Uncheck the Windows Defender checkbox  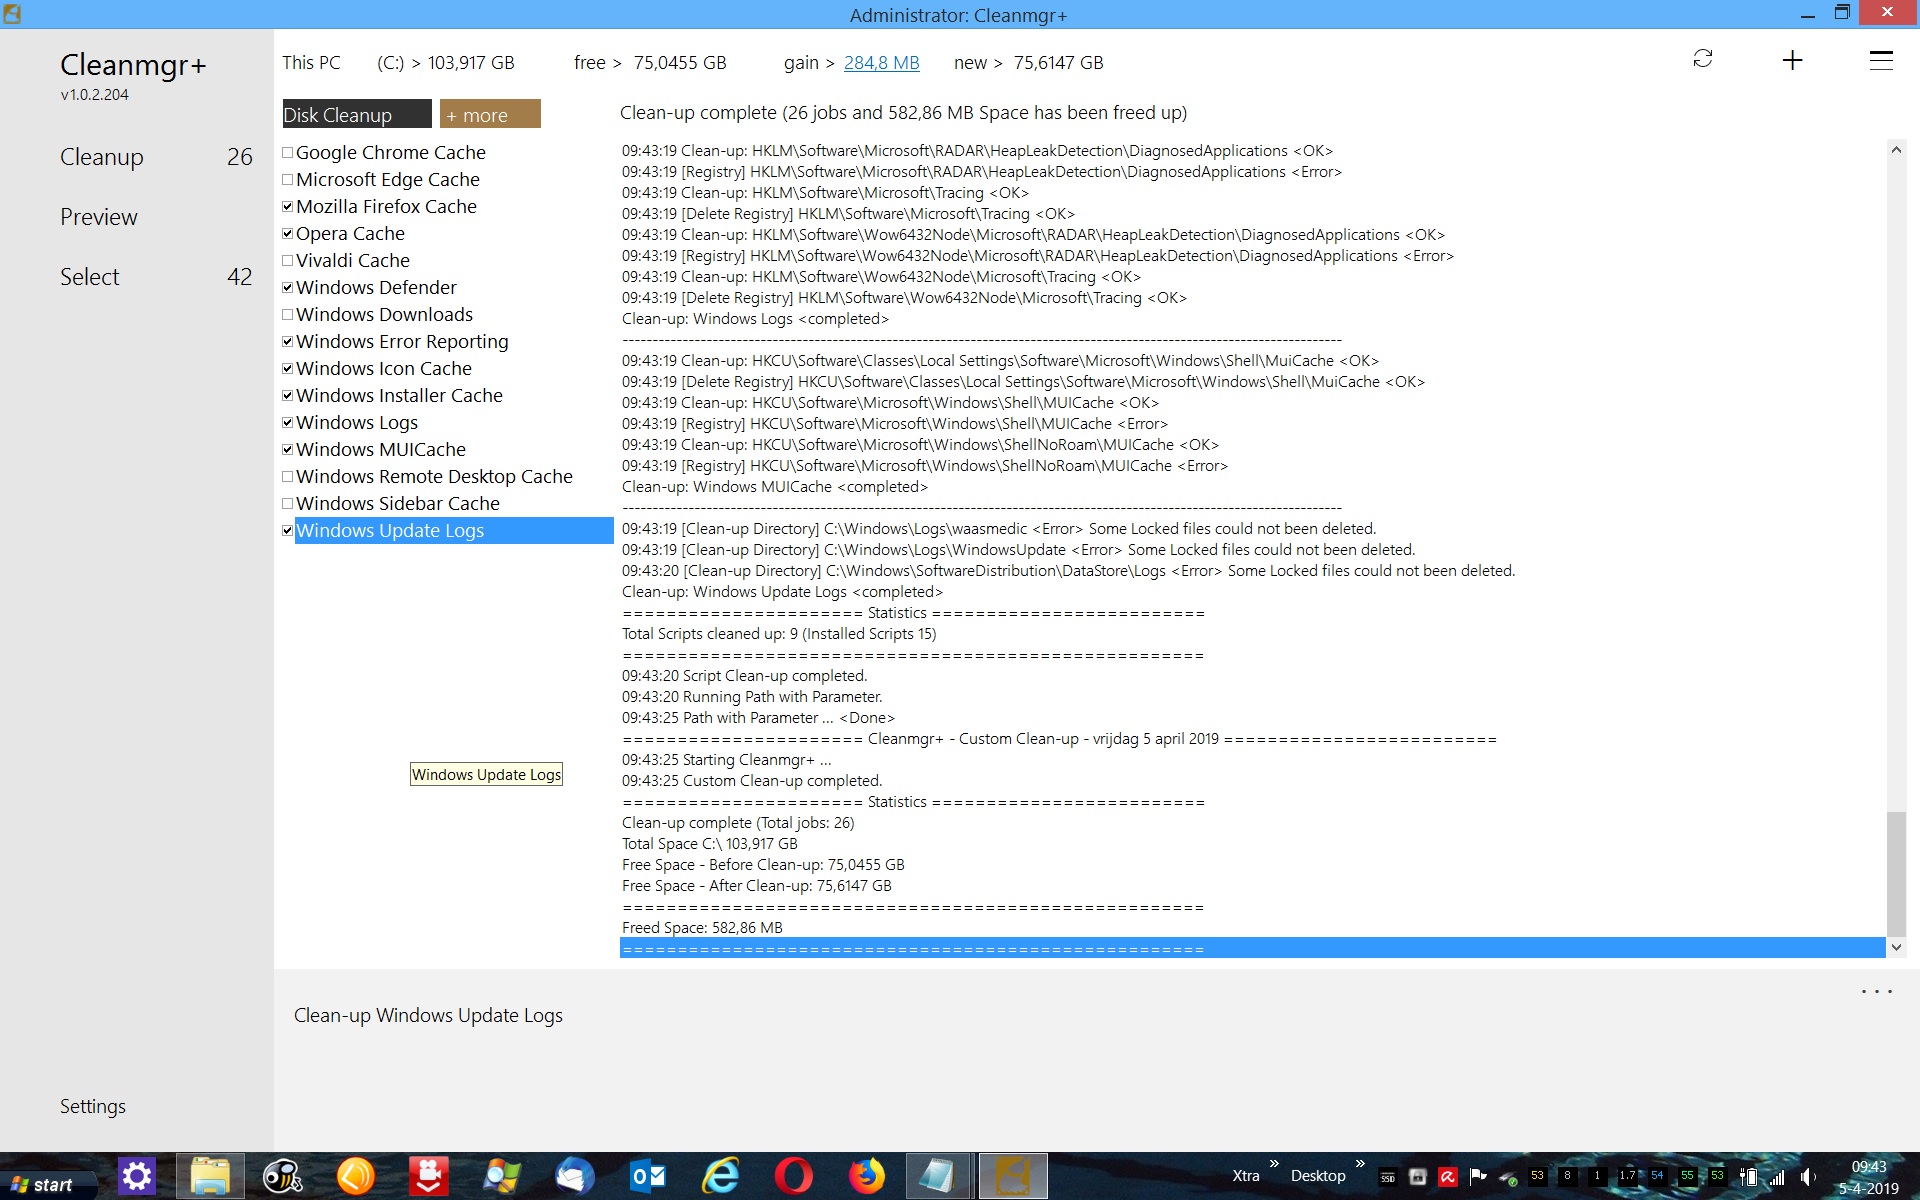[x=287, y=287]
